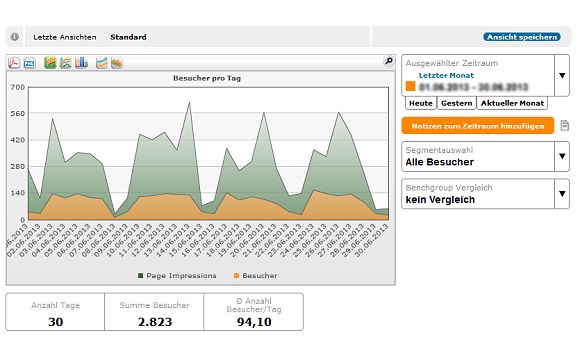This screenshot has width=580, height=360.
Task: Switch to the line chart view
Action: [x=66, y=63]
